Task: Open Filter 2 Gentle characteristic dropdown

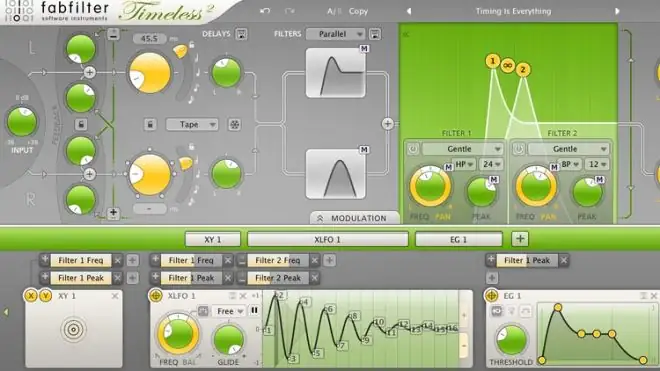Action: (x=569, y=149)
